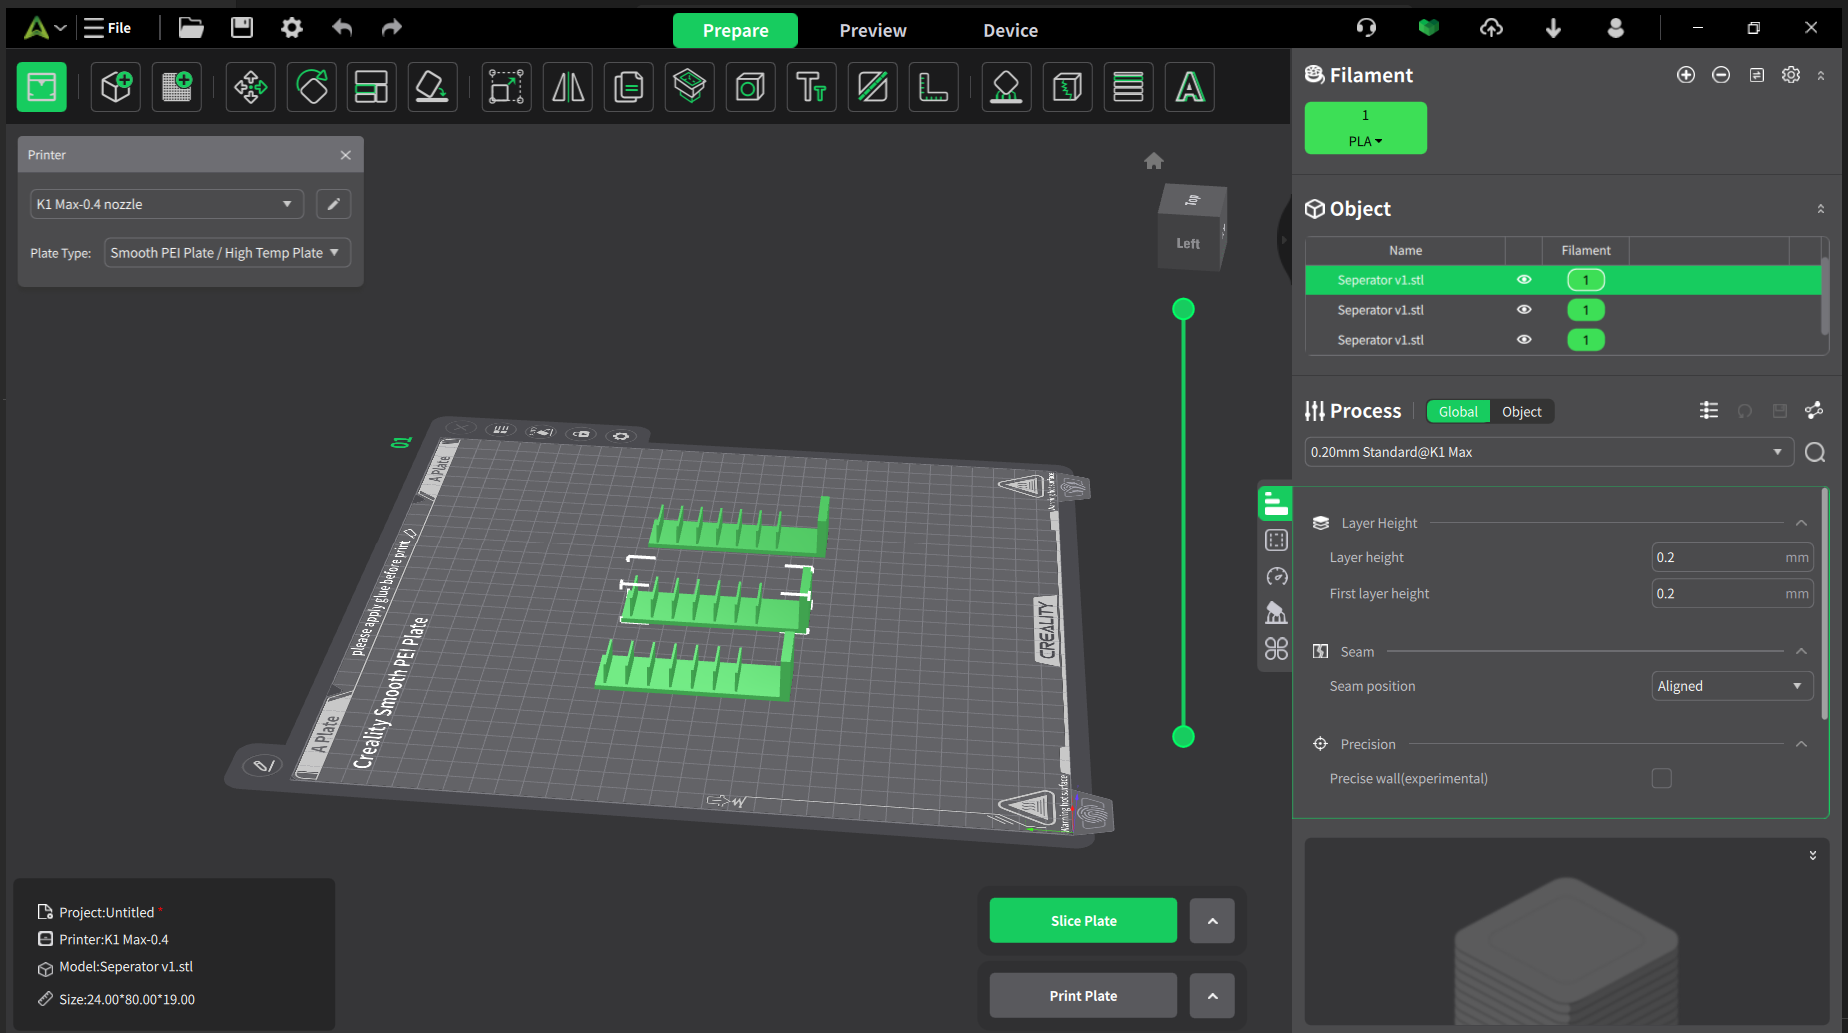
Task: Select the Rotate tool
Action: pos(312,88)
